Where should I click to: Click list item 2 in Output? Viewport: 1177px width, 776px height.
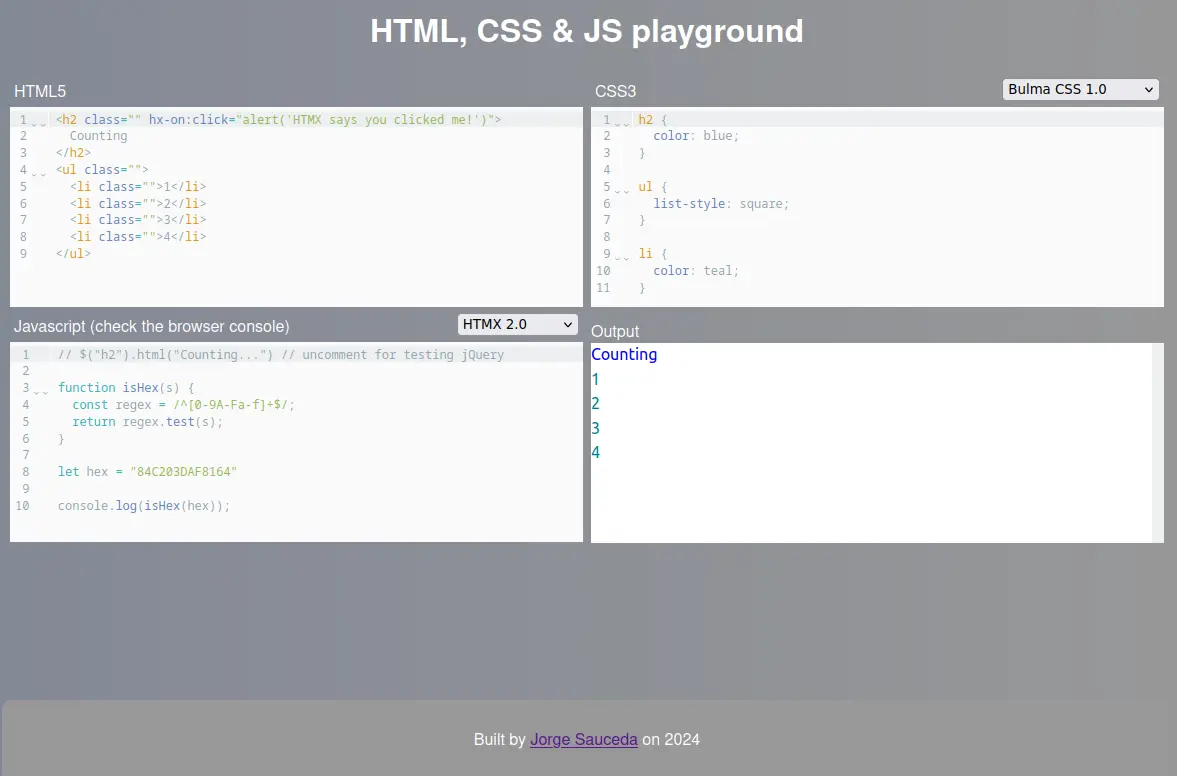pyautogui.click(x=595, y=404)
